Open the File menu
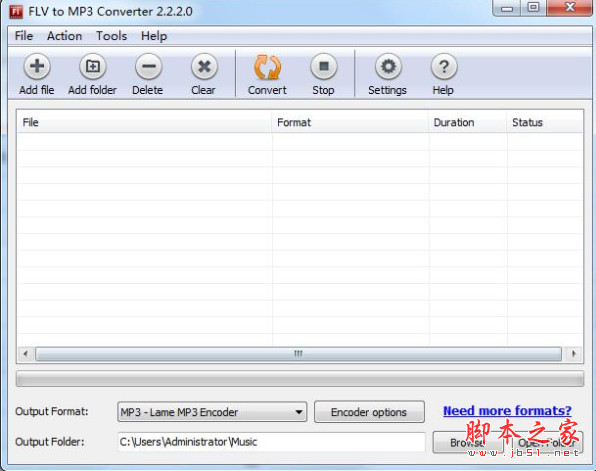Viewport: 596px width, 471px height. click(24, 36)
